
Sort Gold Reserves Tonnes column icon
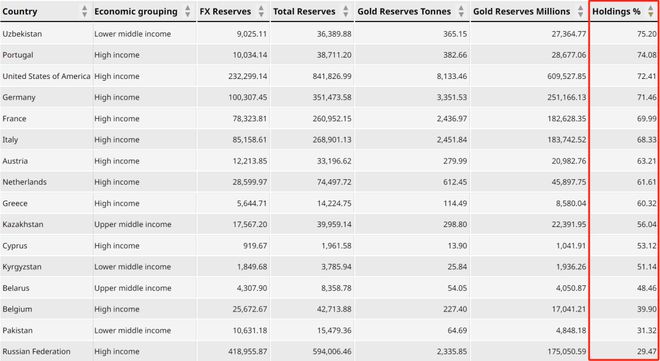tap(461, 11)
